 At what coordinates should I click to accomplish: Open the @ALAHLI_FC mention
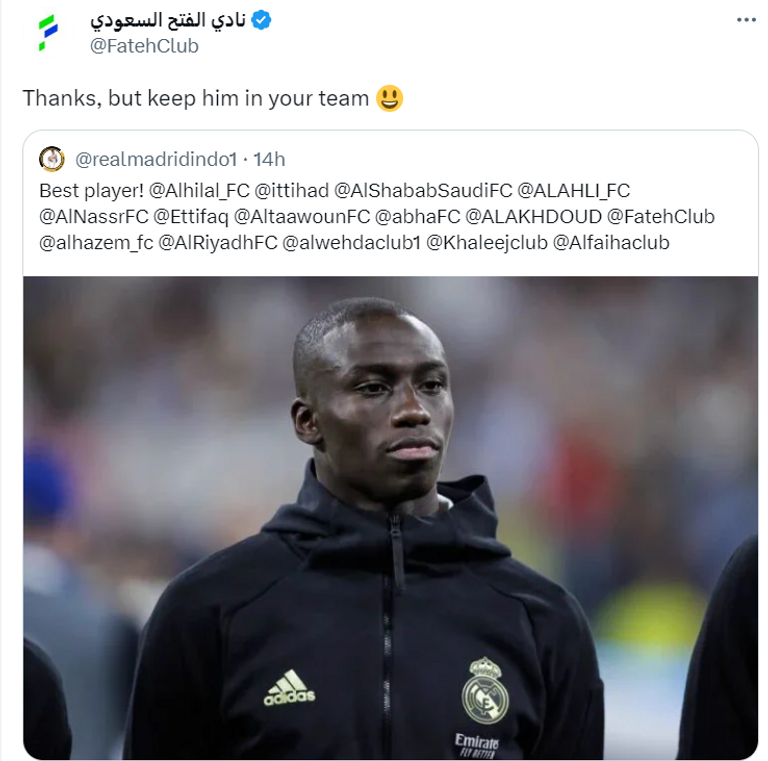[x=574, y=190]
